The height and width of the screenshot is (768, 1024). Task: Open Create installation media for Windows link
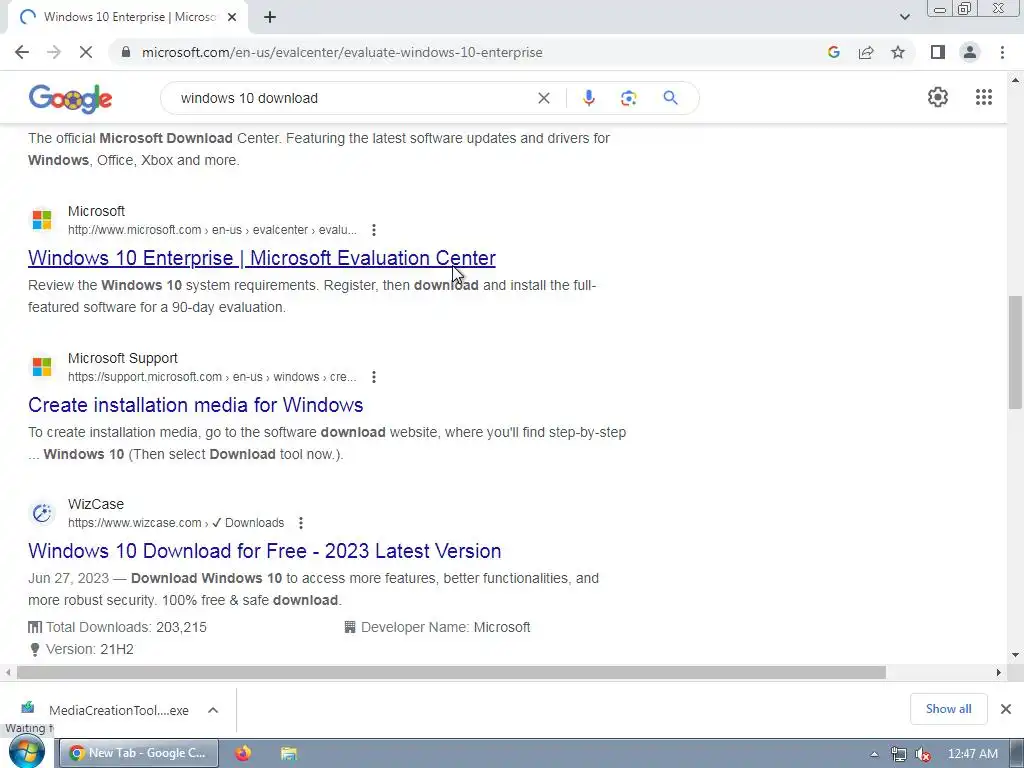point(195,405)
